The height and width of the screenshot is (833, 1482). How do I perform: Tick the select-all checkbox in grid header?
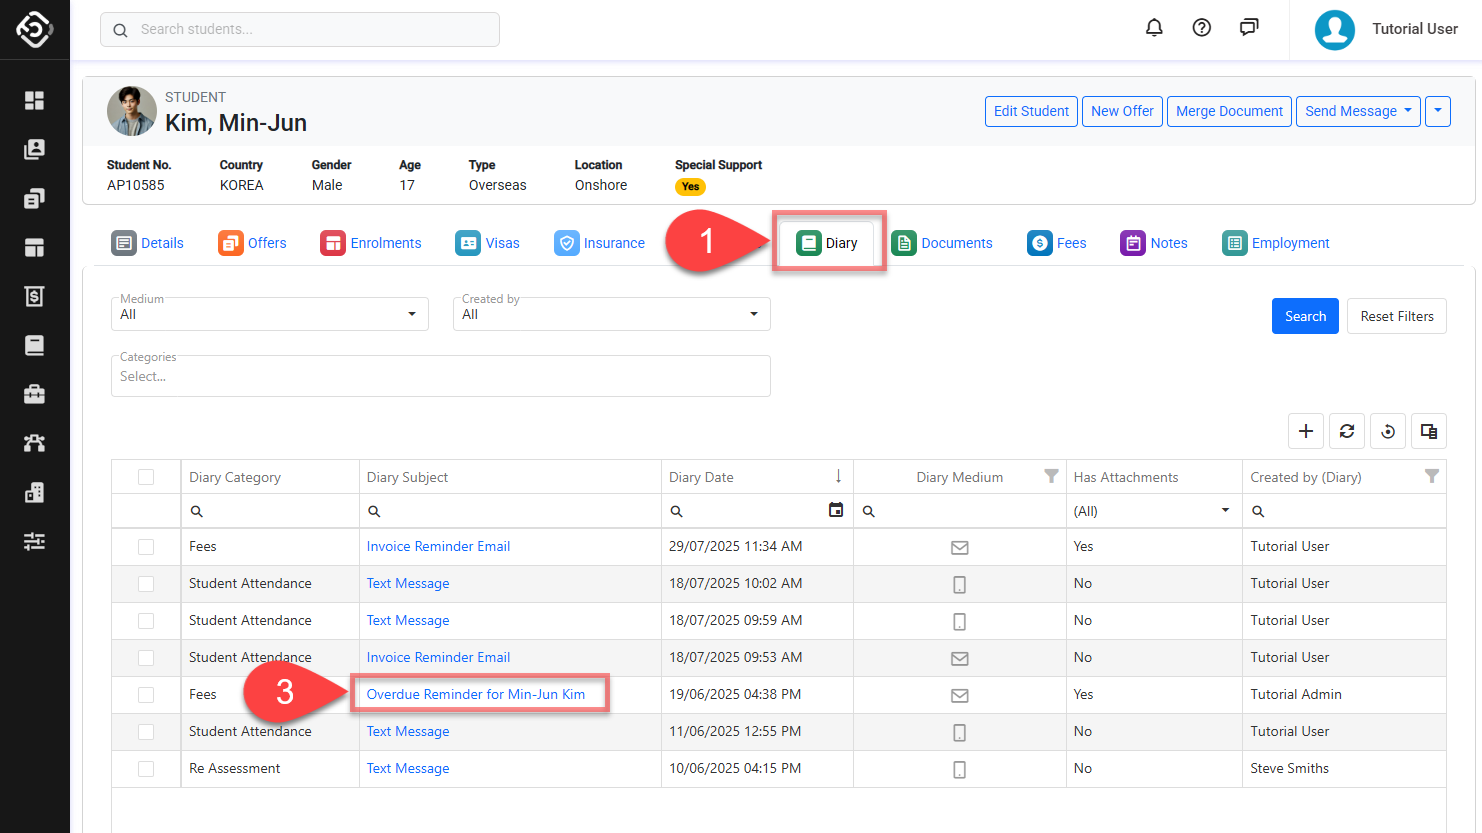pos(146,477)
